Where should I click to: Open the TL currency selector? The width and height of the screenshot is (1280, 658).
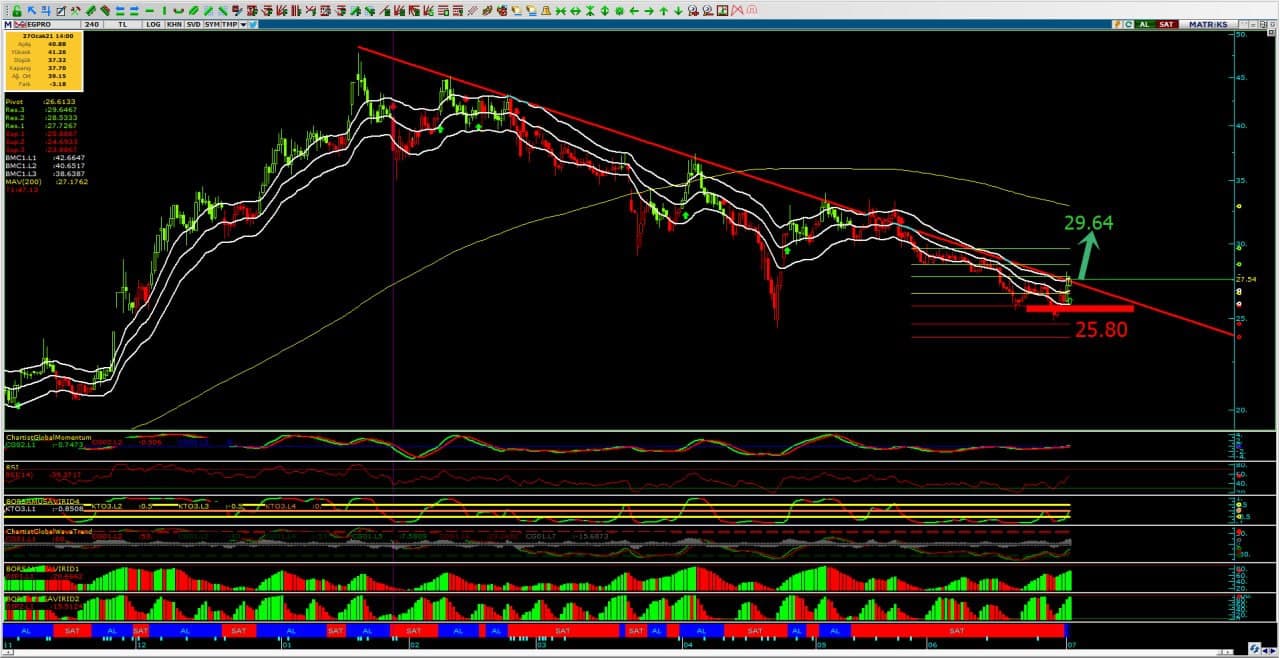(122, 24)
